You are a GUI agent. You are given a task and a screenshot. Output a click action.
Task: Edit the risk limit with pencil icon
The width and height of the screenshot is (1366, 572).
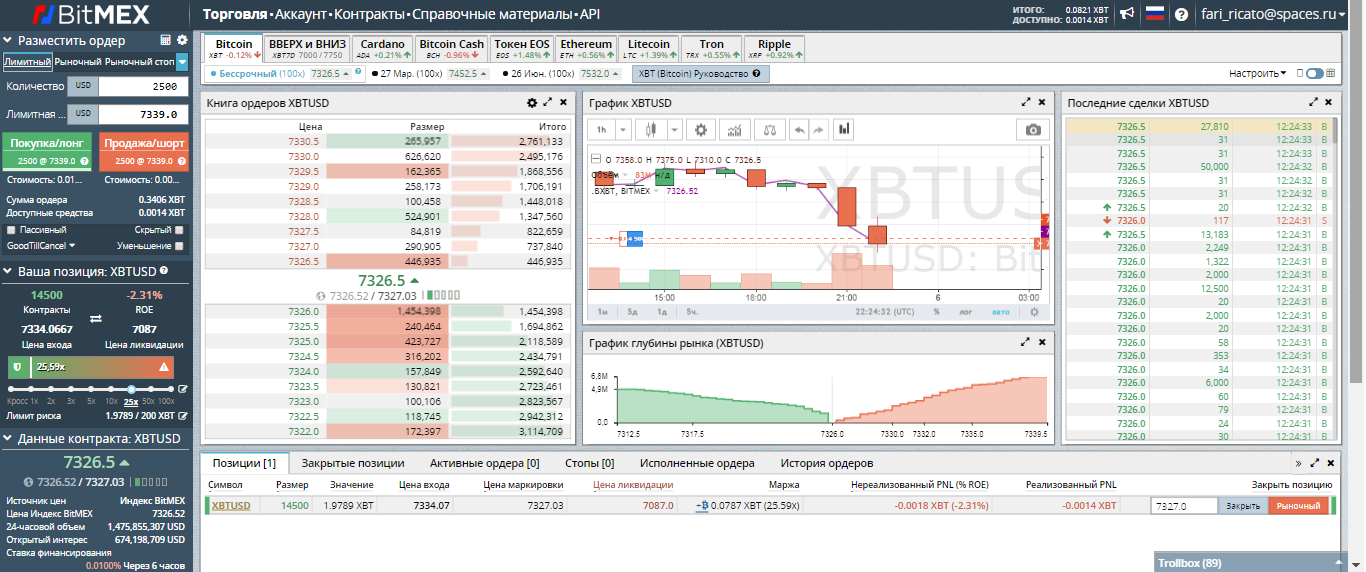tap(182, 415)
